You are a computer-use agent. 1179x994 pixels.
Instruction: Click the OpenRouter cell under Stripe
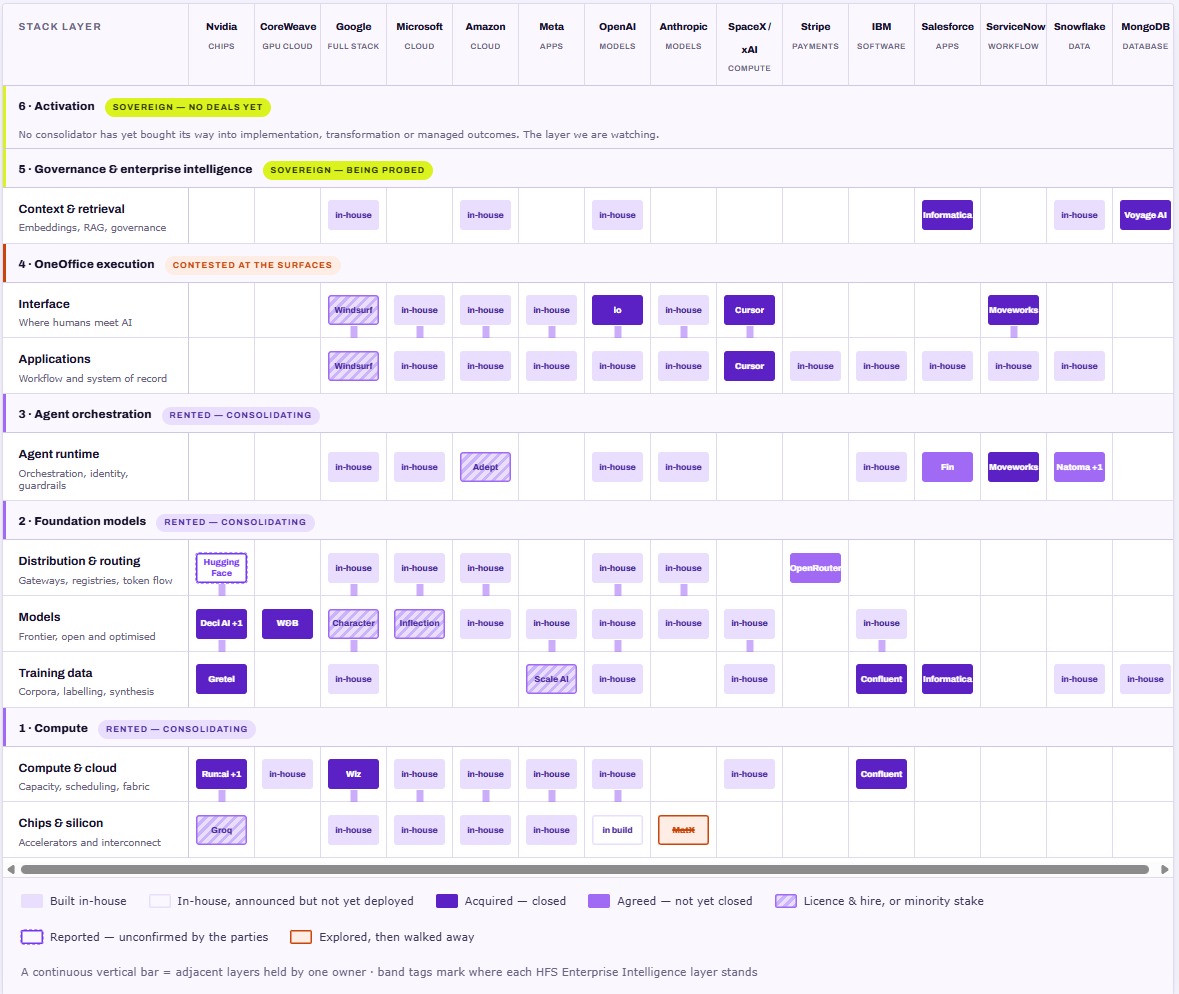[815, 568]
